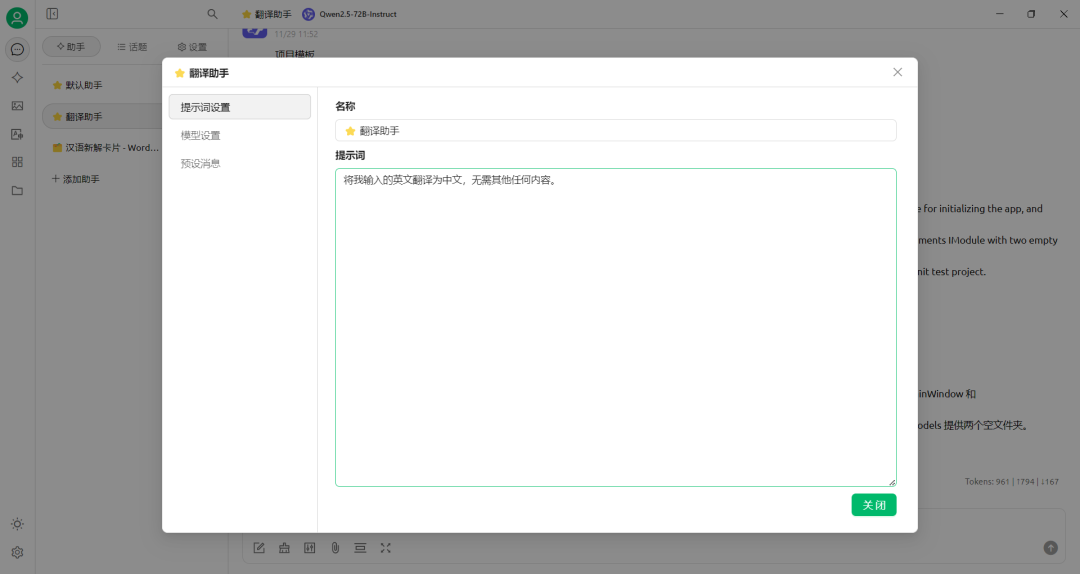Open the mini apps grid icon

(x=17, y=162)
